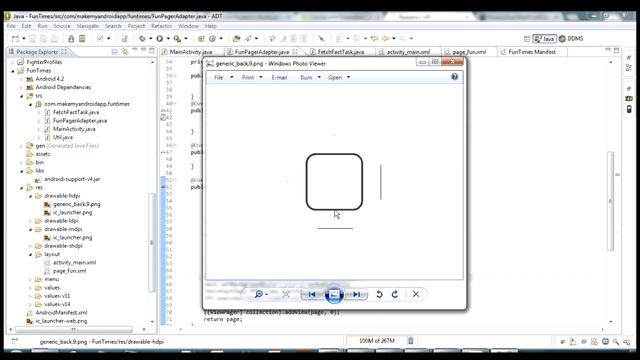This screenshot has width=640, height=360.
Task: Open Photo Viewer help
Action: pos(454,77)
